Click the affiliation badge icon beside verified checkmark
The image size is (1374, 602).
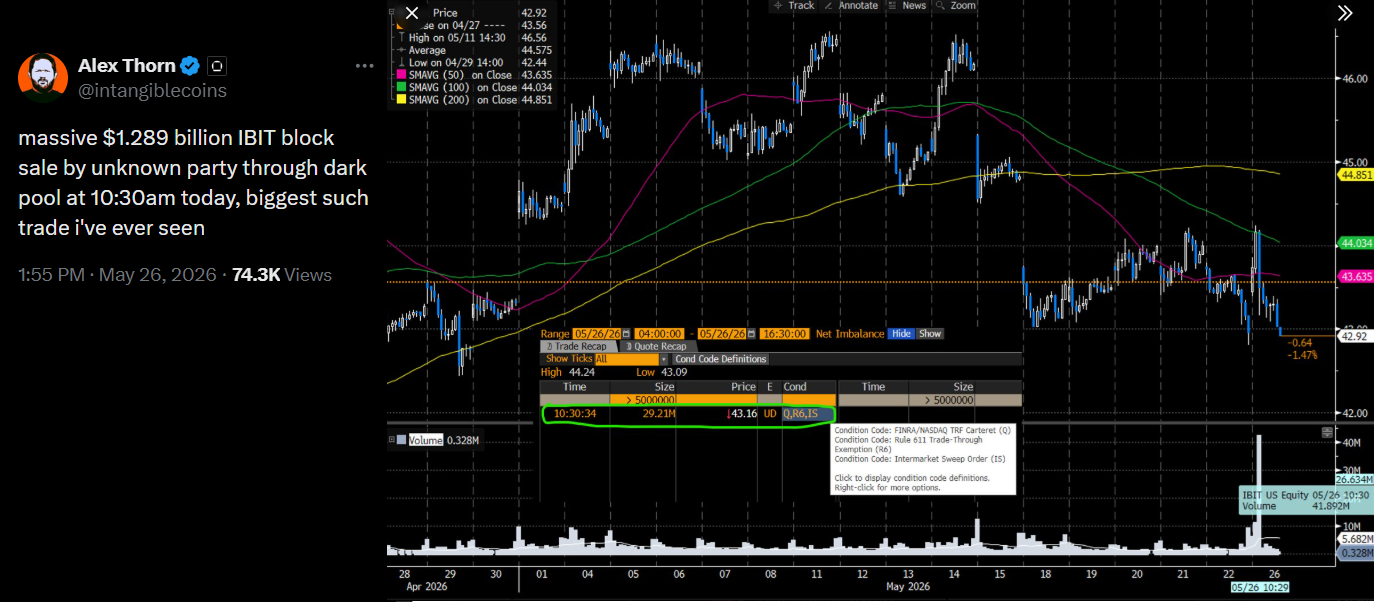217,66
